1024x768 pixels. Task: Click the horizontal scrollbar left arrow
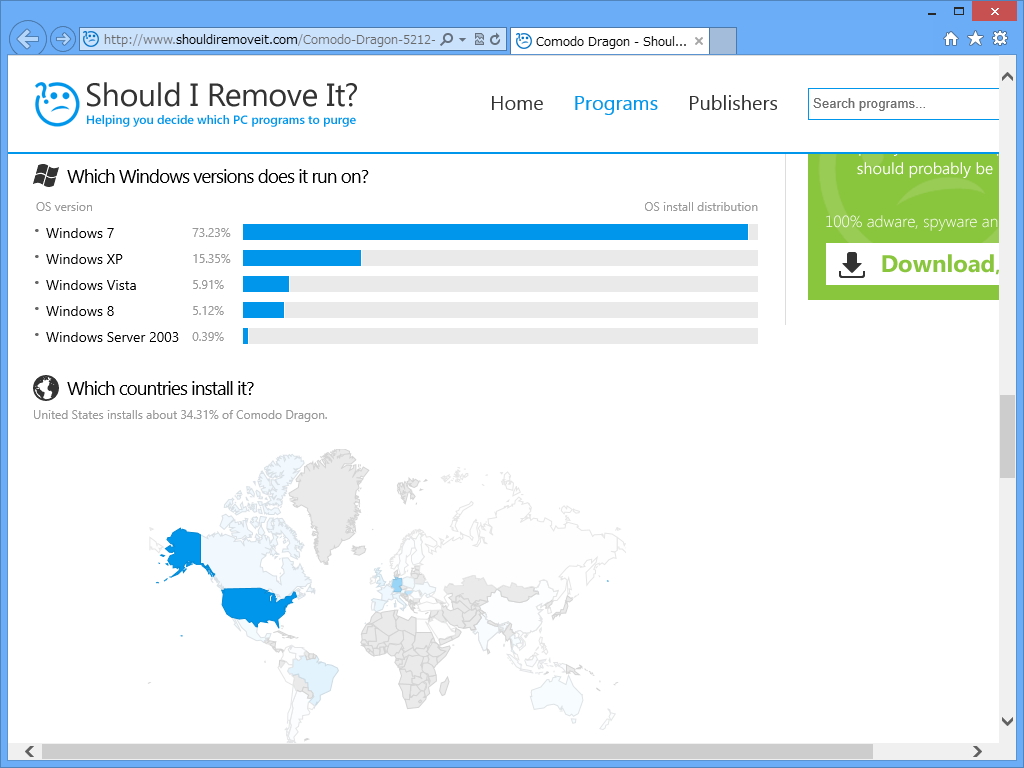pos(29,751)
